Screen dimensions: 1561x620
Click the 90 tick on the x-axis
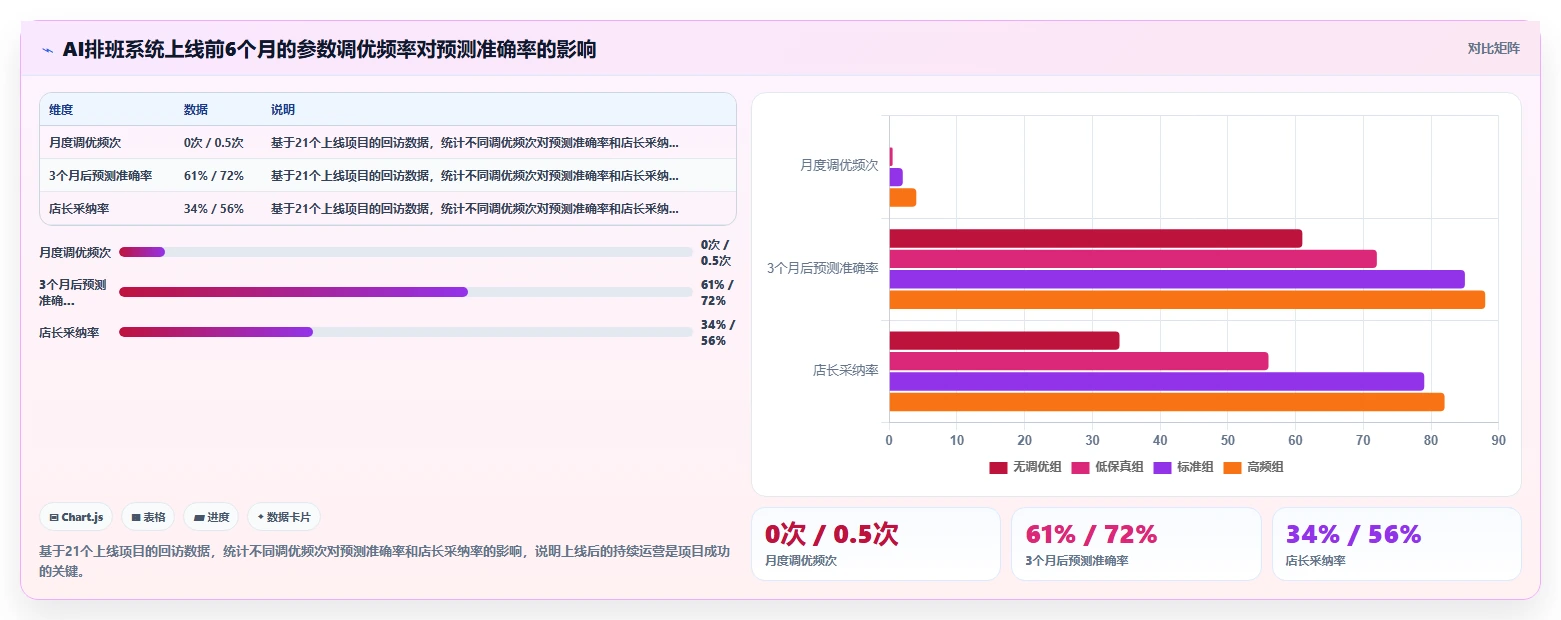point(1497,440)
